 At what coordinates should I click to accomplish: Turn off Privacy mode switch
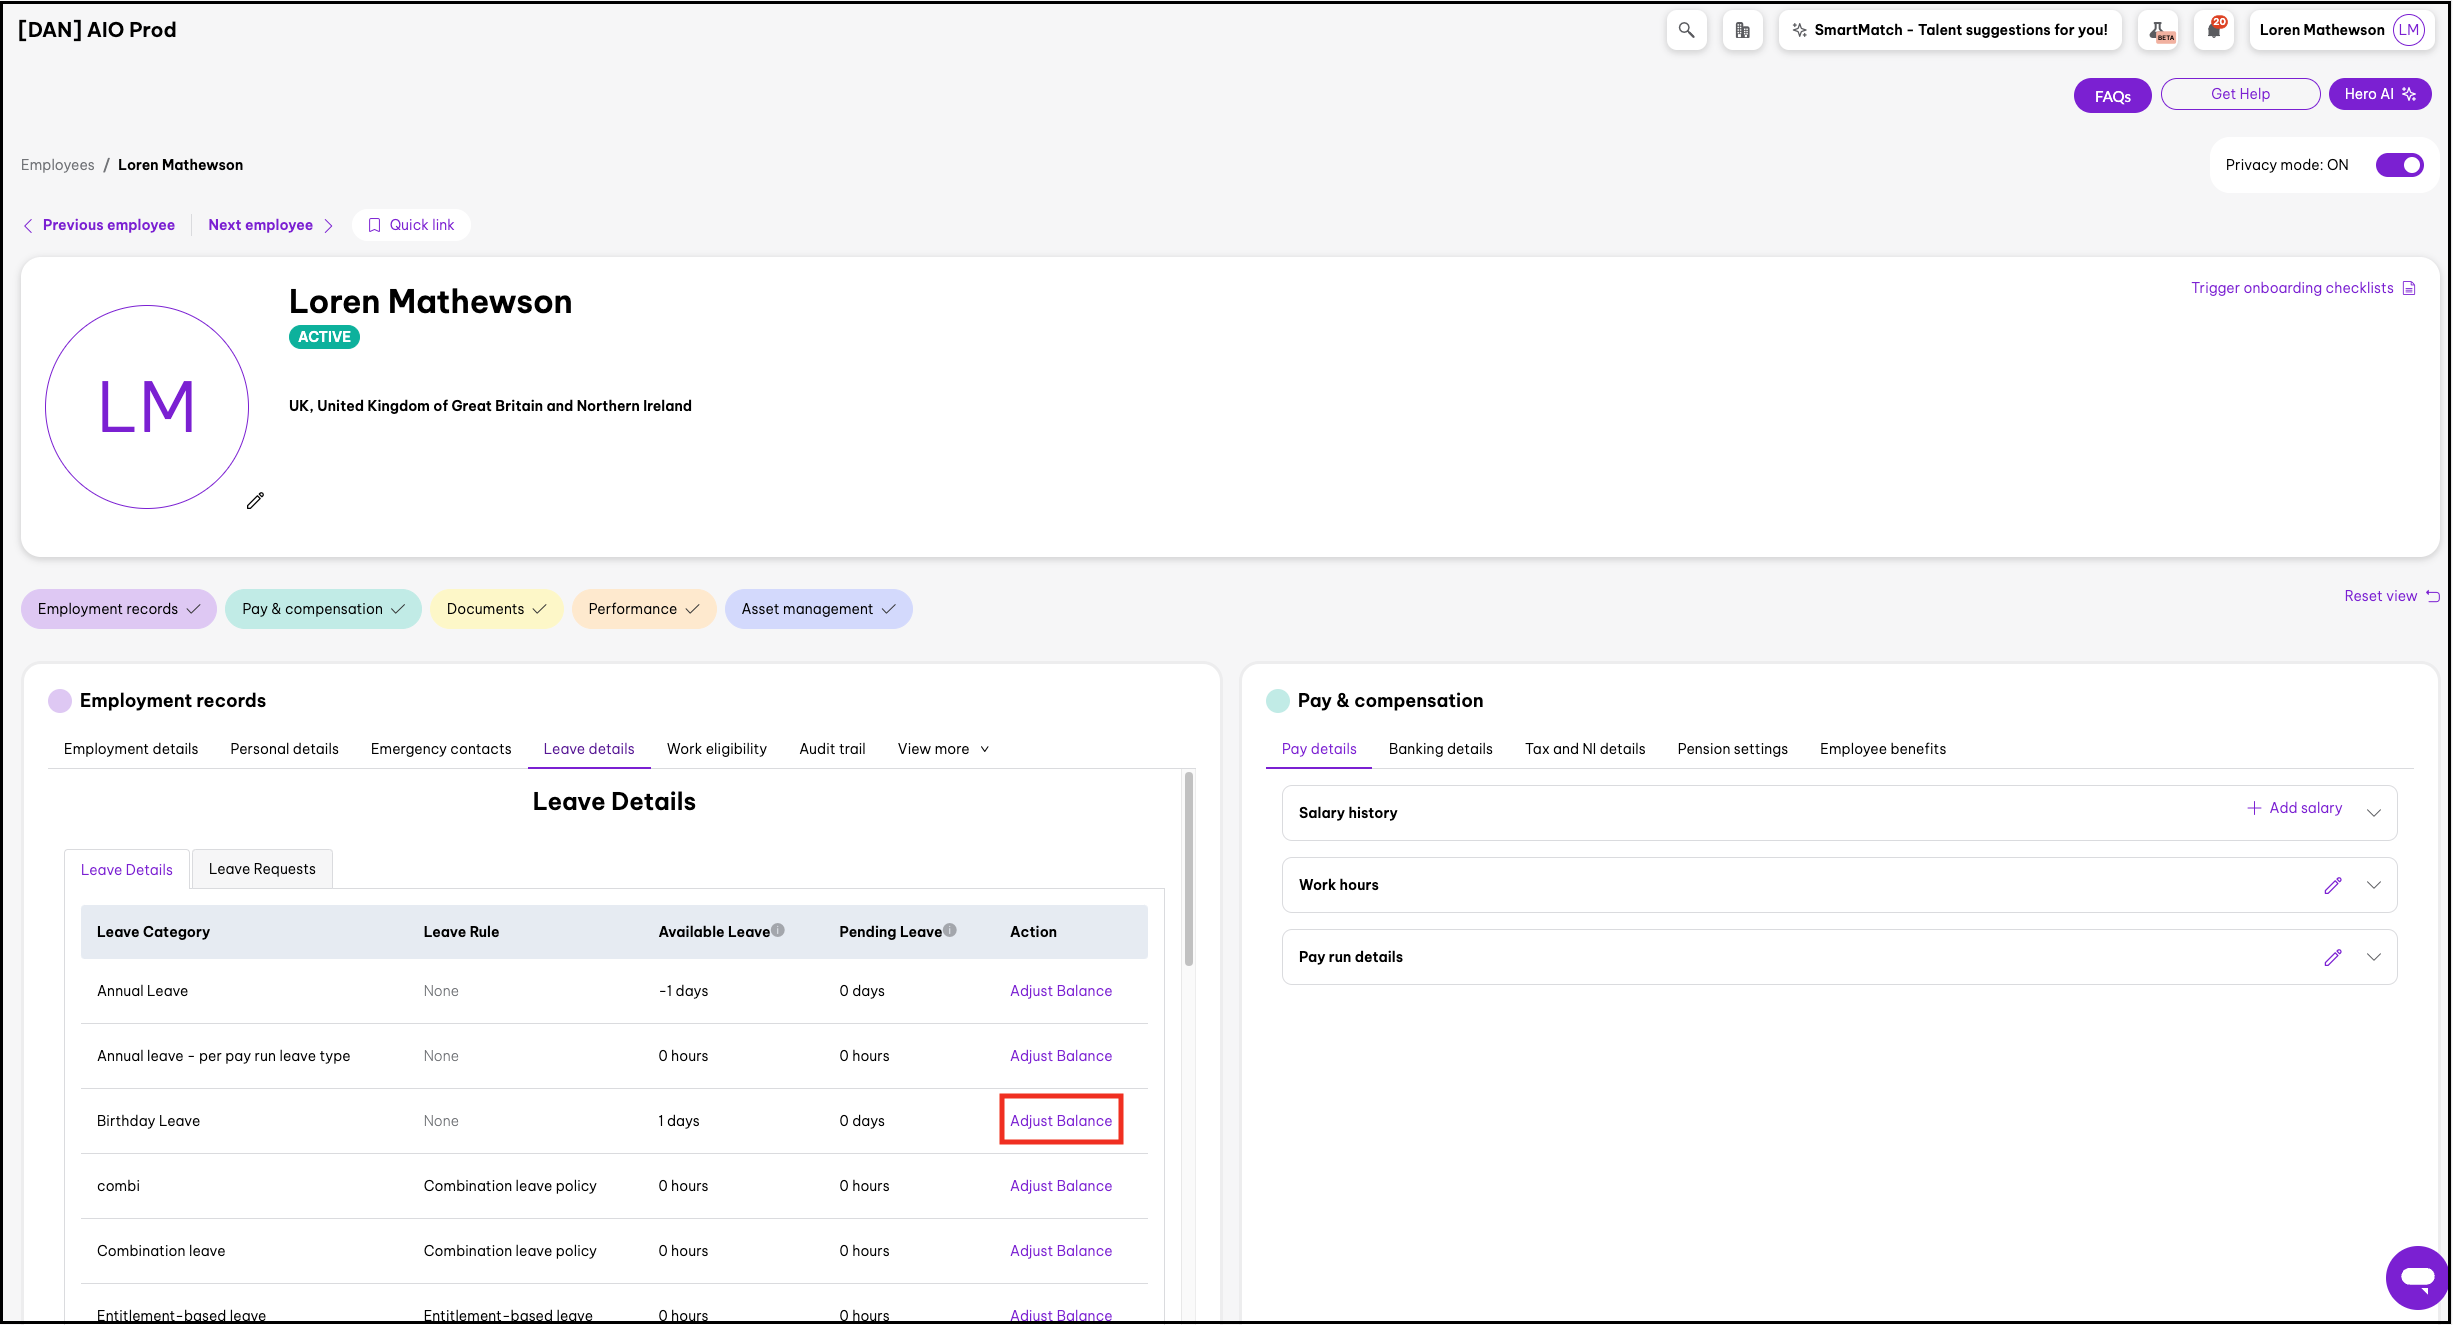click(x=2399, y=165)
